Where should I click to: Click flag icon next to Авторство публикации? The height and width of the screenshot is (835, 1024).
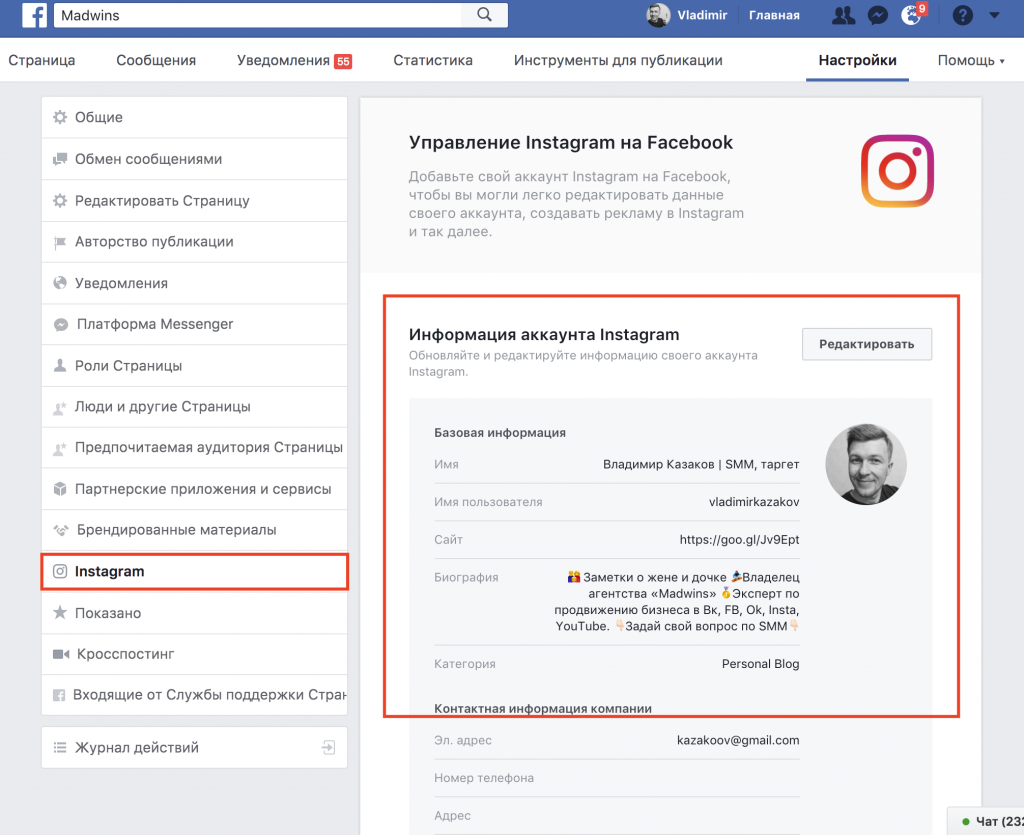pyautogui.click(x=60, y=242)
